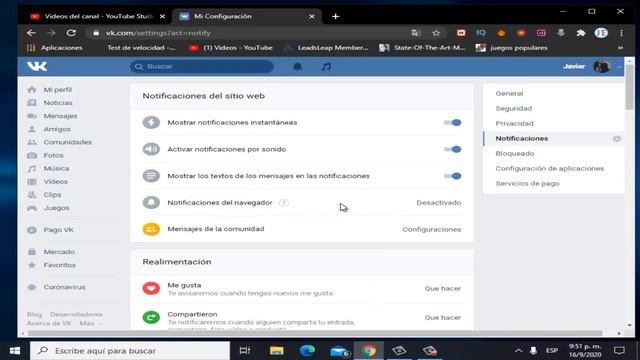Viewport: 640px width, 360px height.
Task: Open a new browser tab
Action: (x=336, y=16)
